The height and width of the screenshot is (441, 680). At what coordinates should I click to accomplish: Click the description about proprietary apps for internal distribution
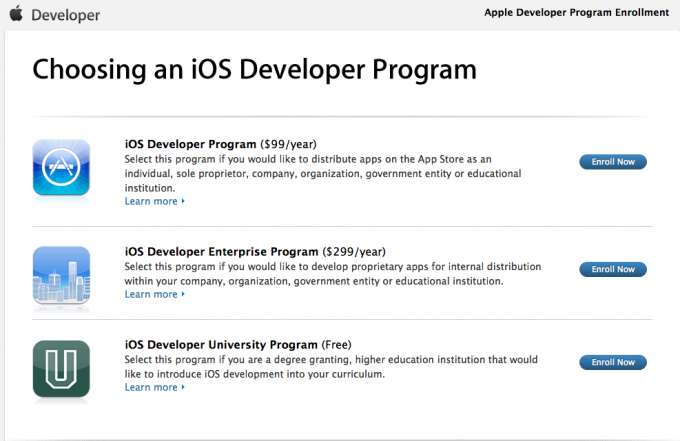coord(333,274)
